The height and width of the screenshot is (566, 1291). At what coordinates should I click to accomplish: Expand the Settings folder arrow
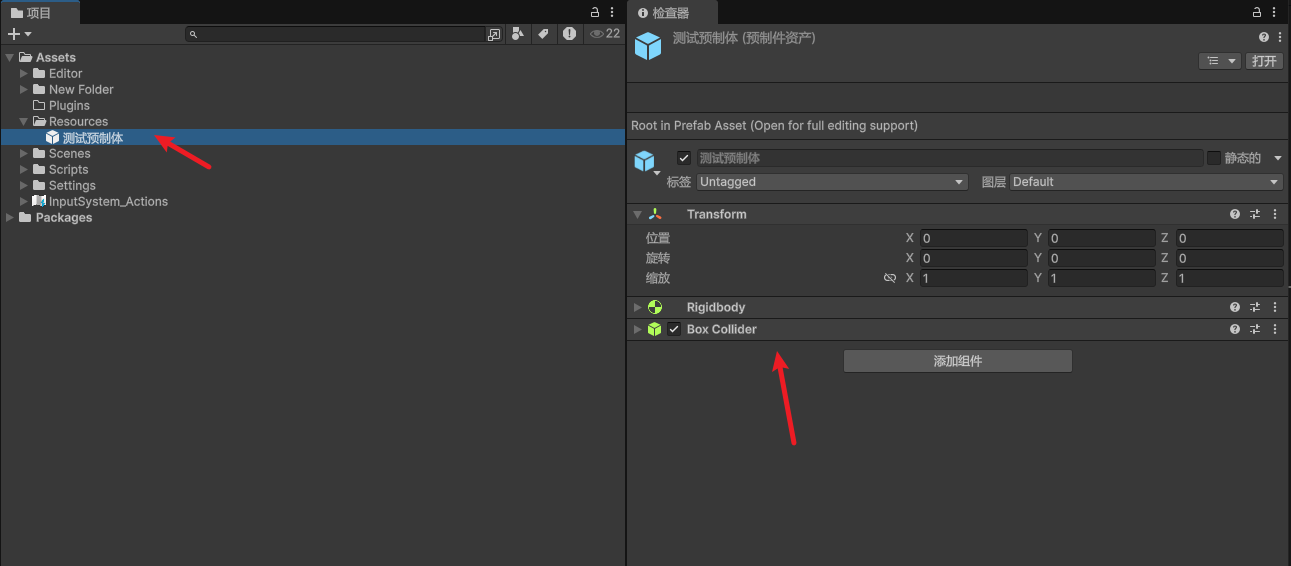(24, 186)
